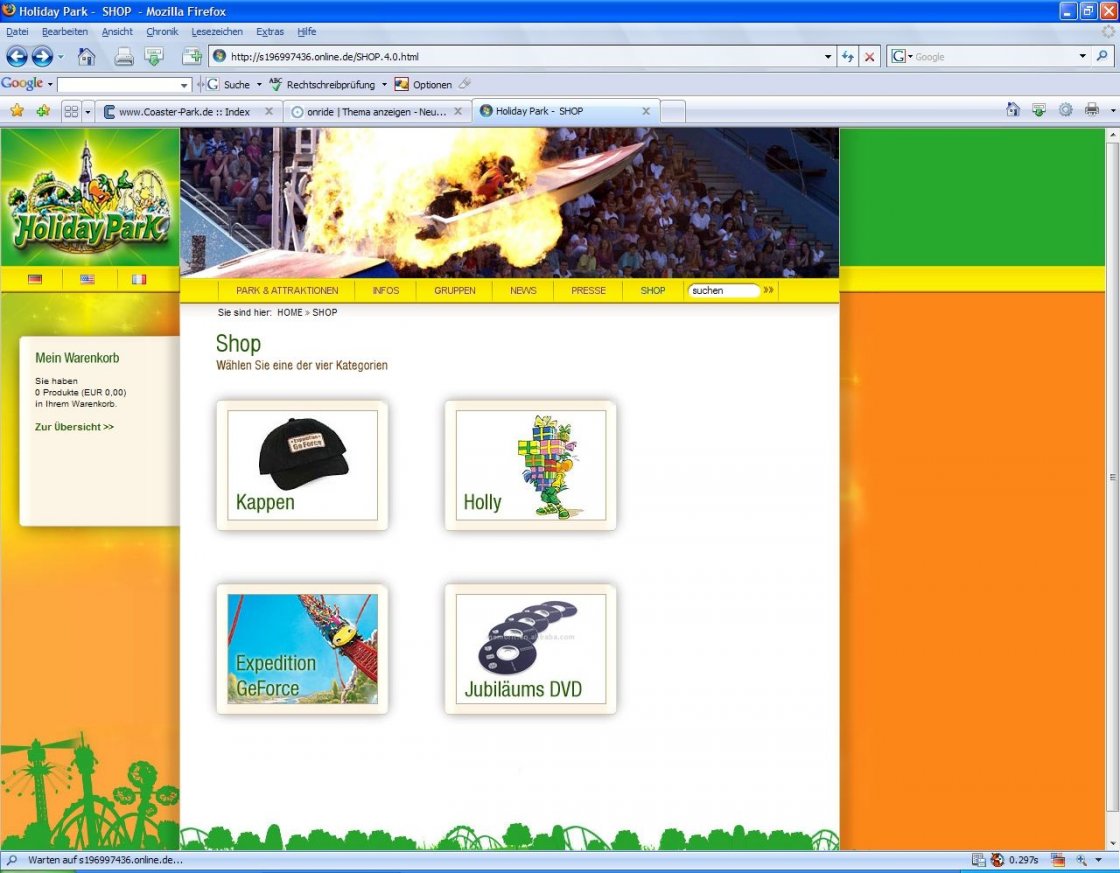Expand the dropdown arrow at tab bar right end

tap(1112, 110)
